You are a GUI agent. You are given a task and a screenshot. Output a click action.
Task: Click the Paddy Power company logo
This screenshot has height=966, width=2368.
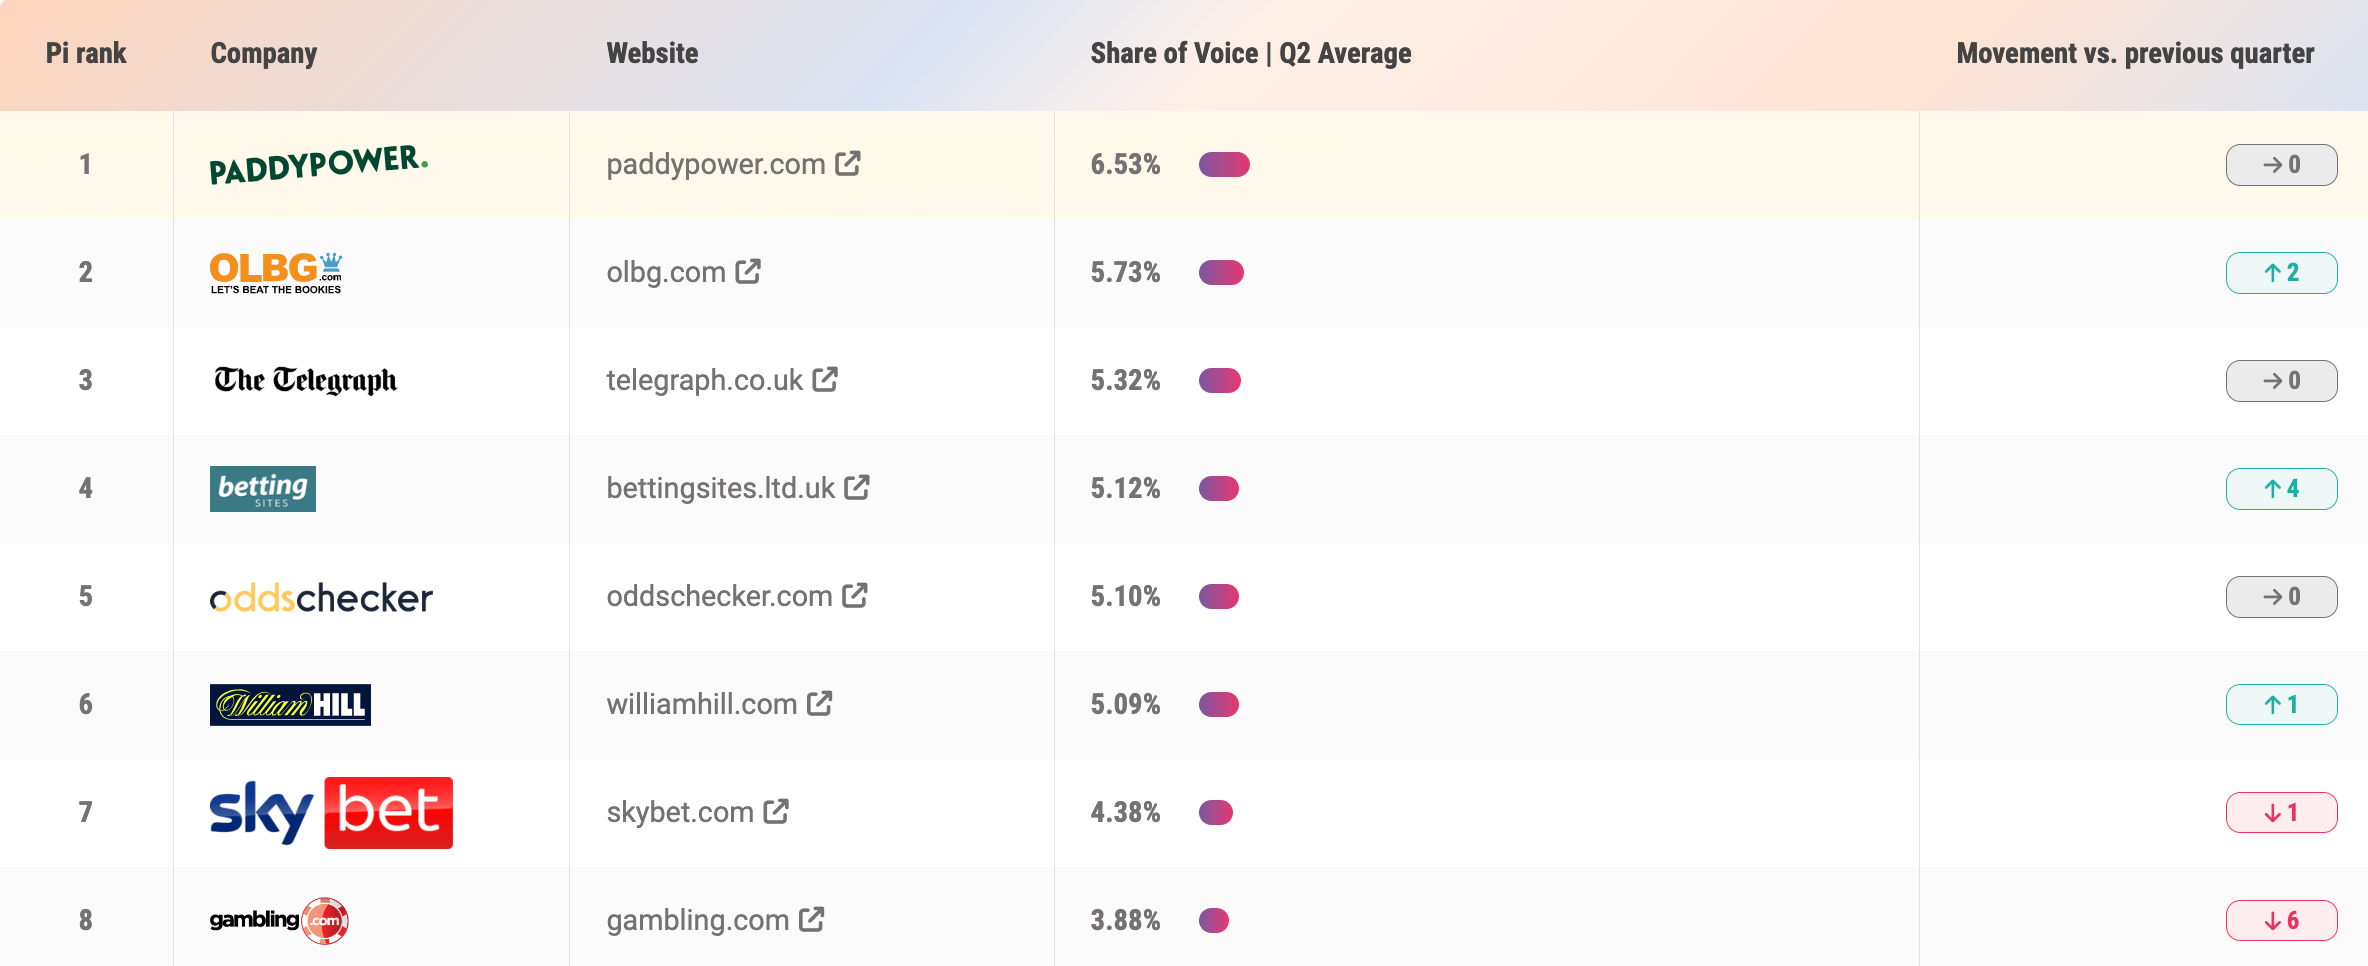(318, 164)
